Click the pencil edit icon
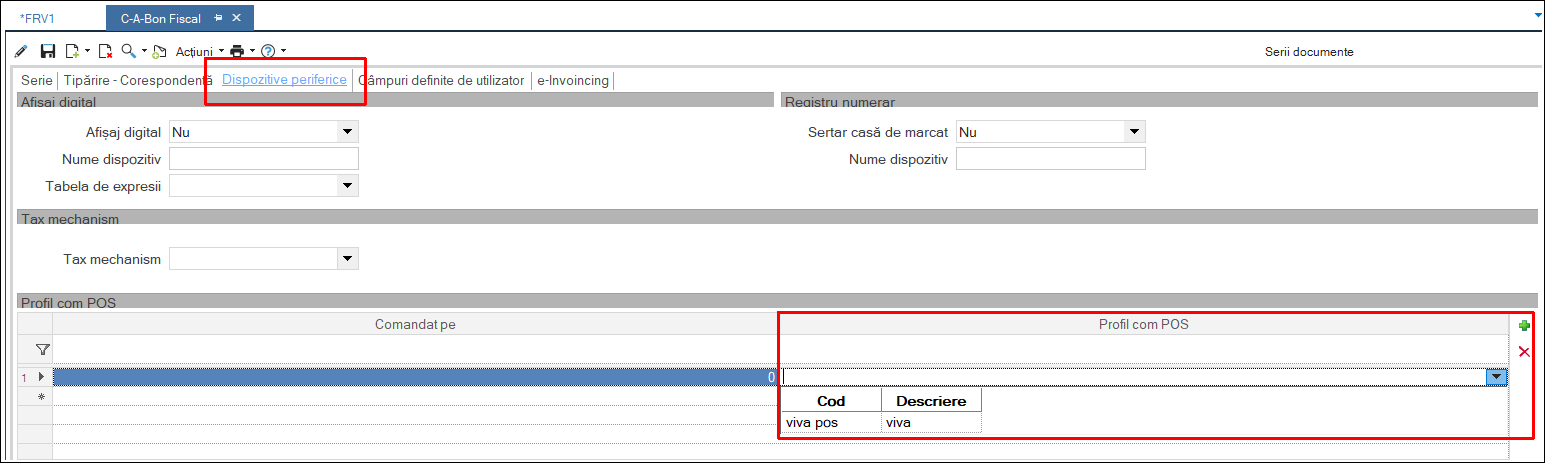Viewport: 1545px width, 463px height. click(x=21, y=51)
